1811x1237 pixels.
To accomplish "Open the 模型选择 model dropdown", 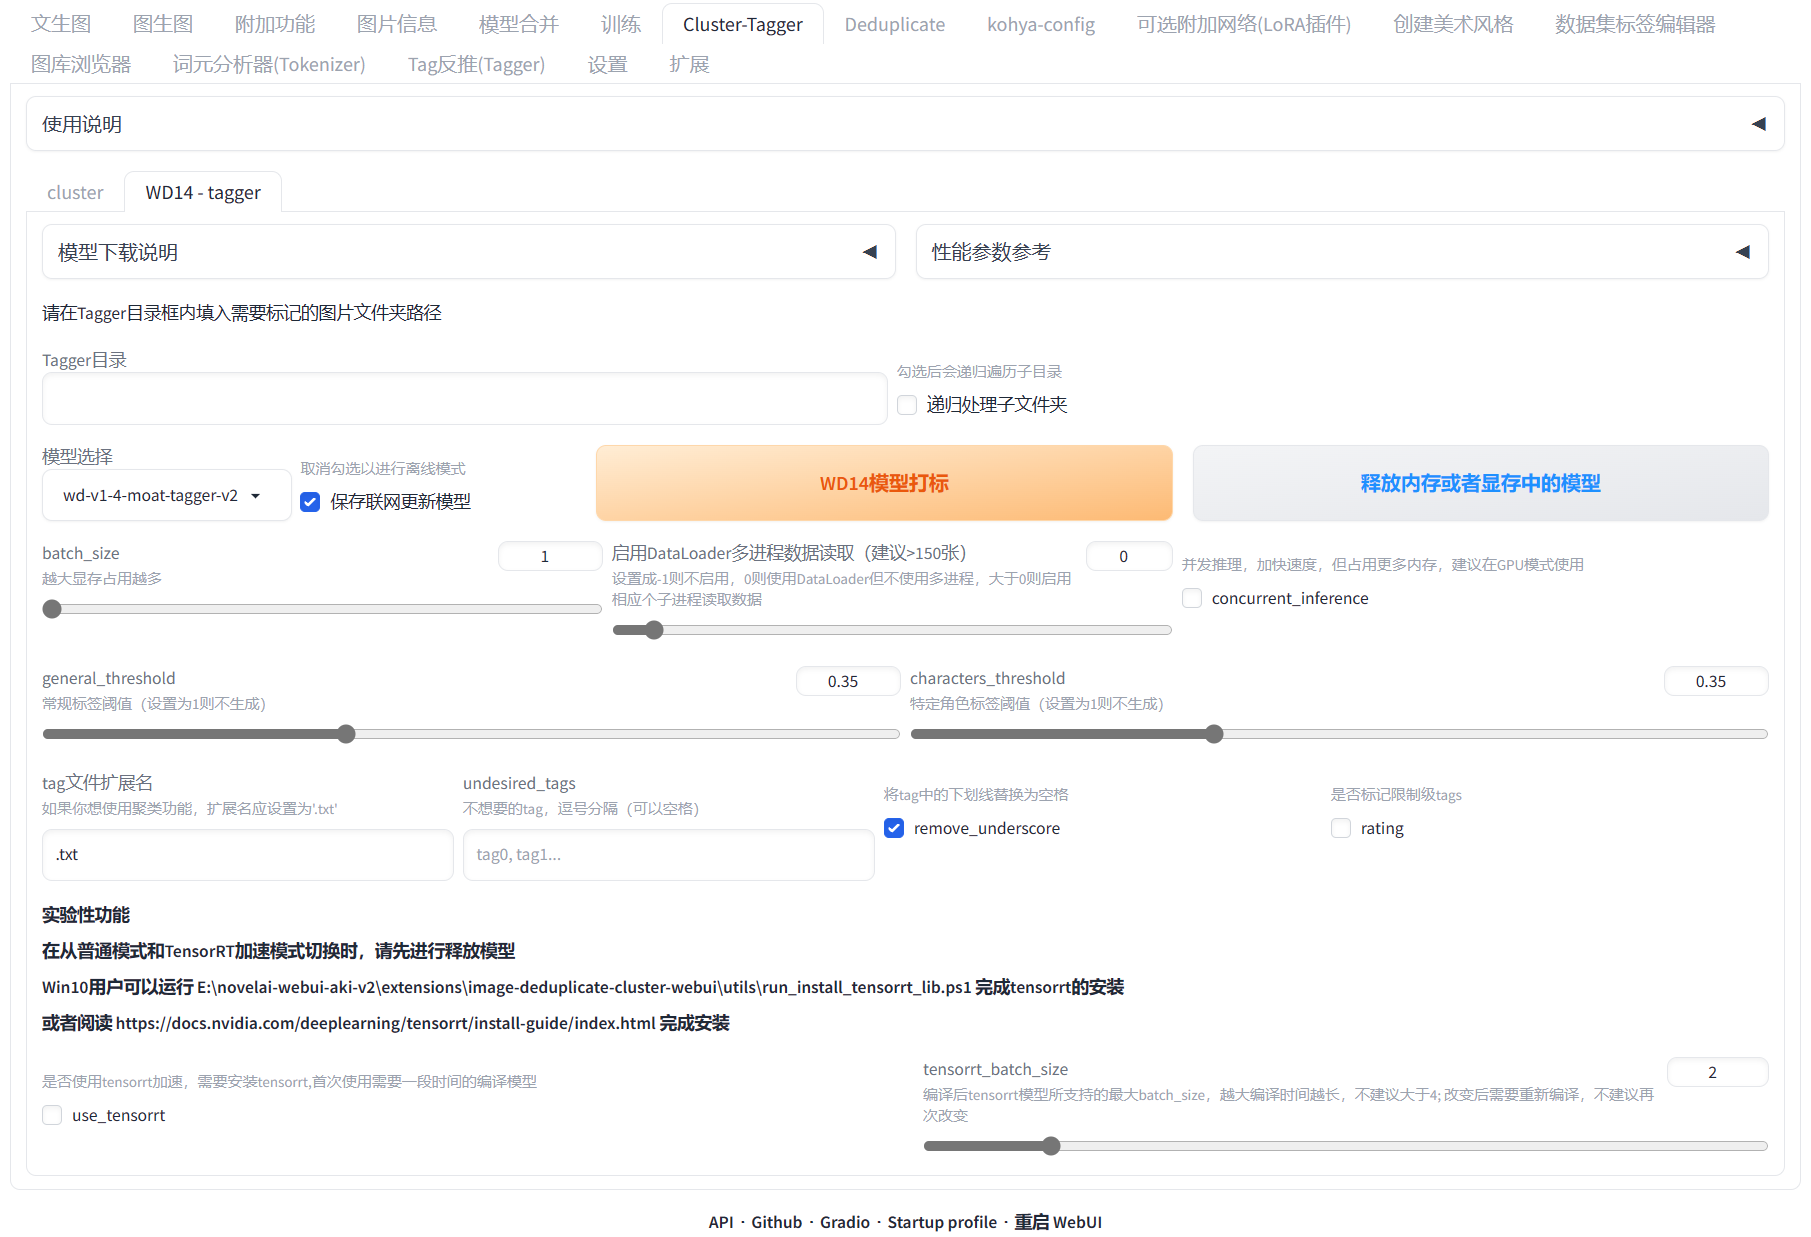I will (166, 495).
